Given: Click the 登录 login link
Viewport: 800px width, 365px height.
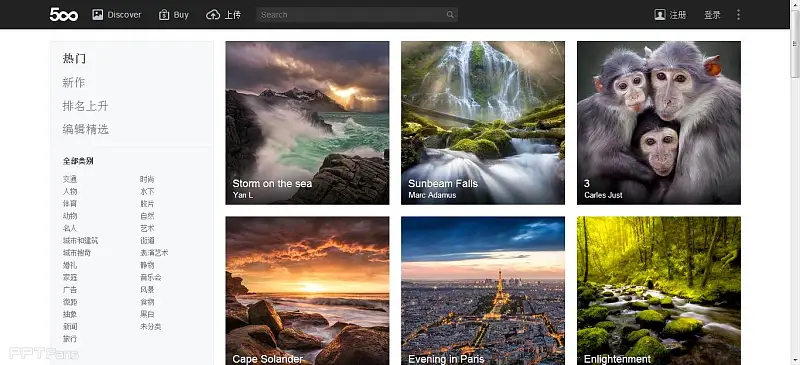Looking at the screenshot, I should point(712,15).
